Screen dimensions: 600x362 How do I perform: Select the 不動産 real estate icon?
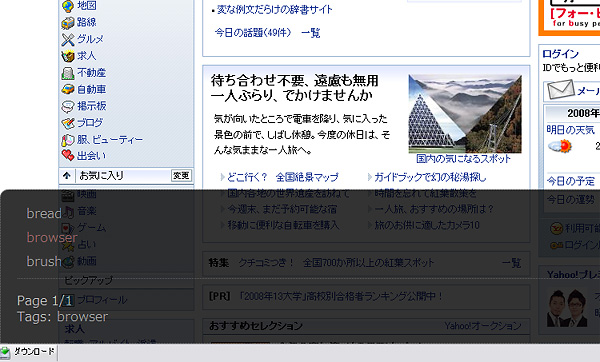coord(68,73)
